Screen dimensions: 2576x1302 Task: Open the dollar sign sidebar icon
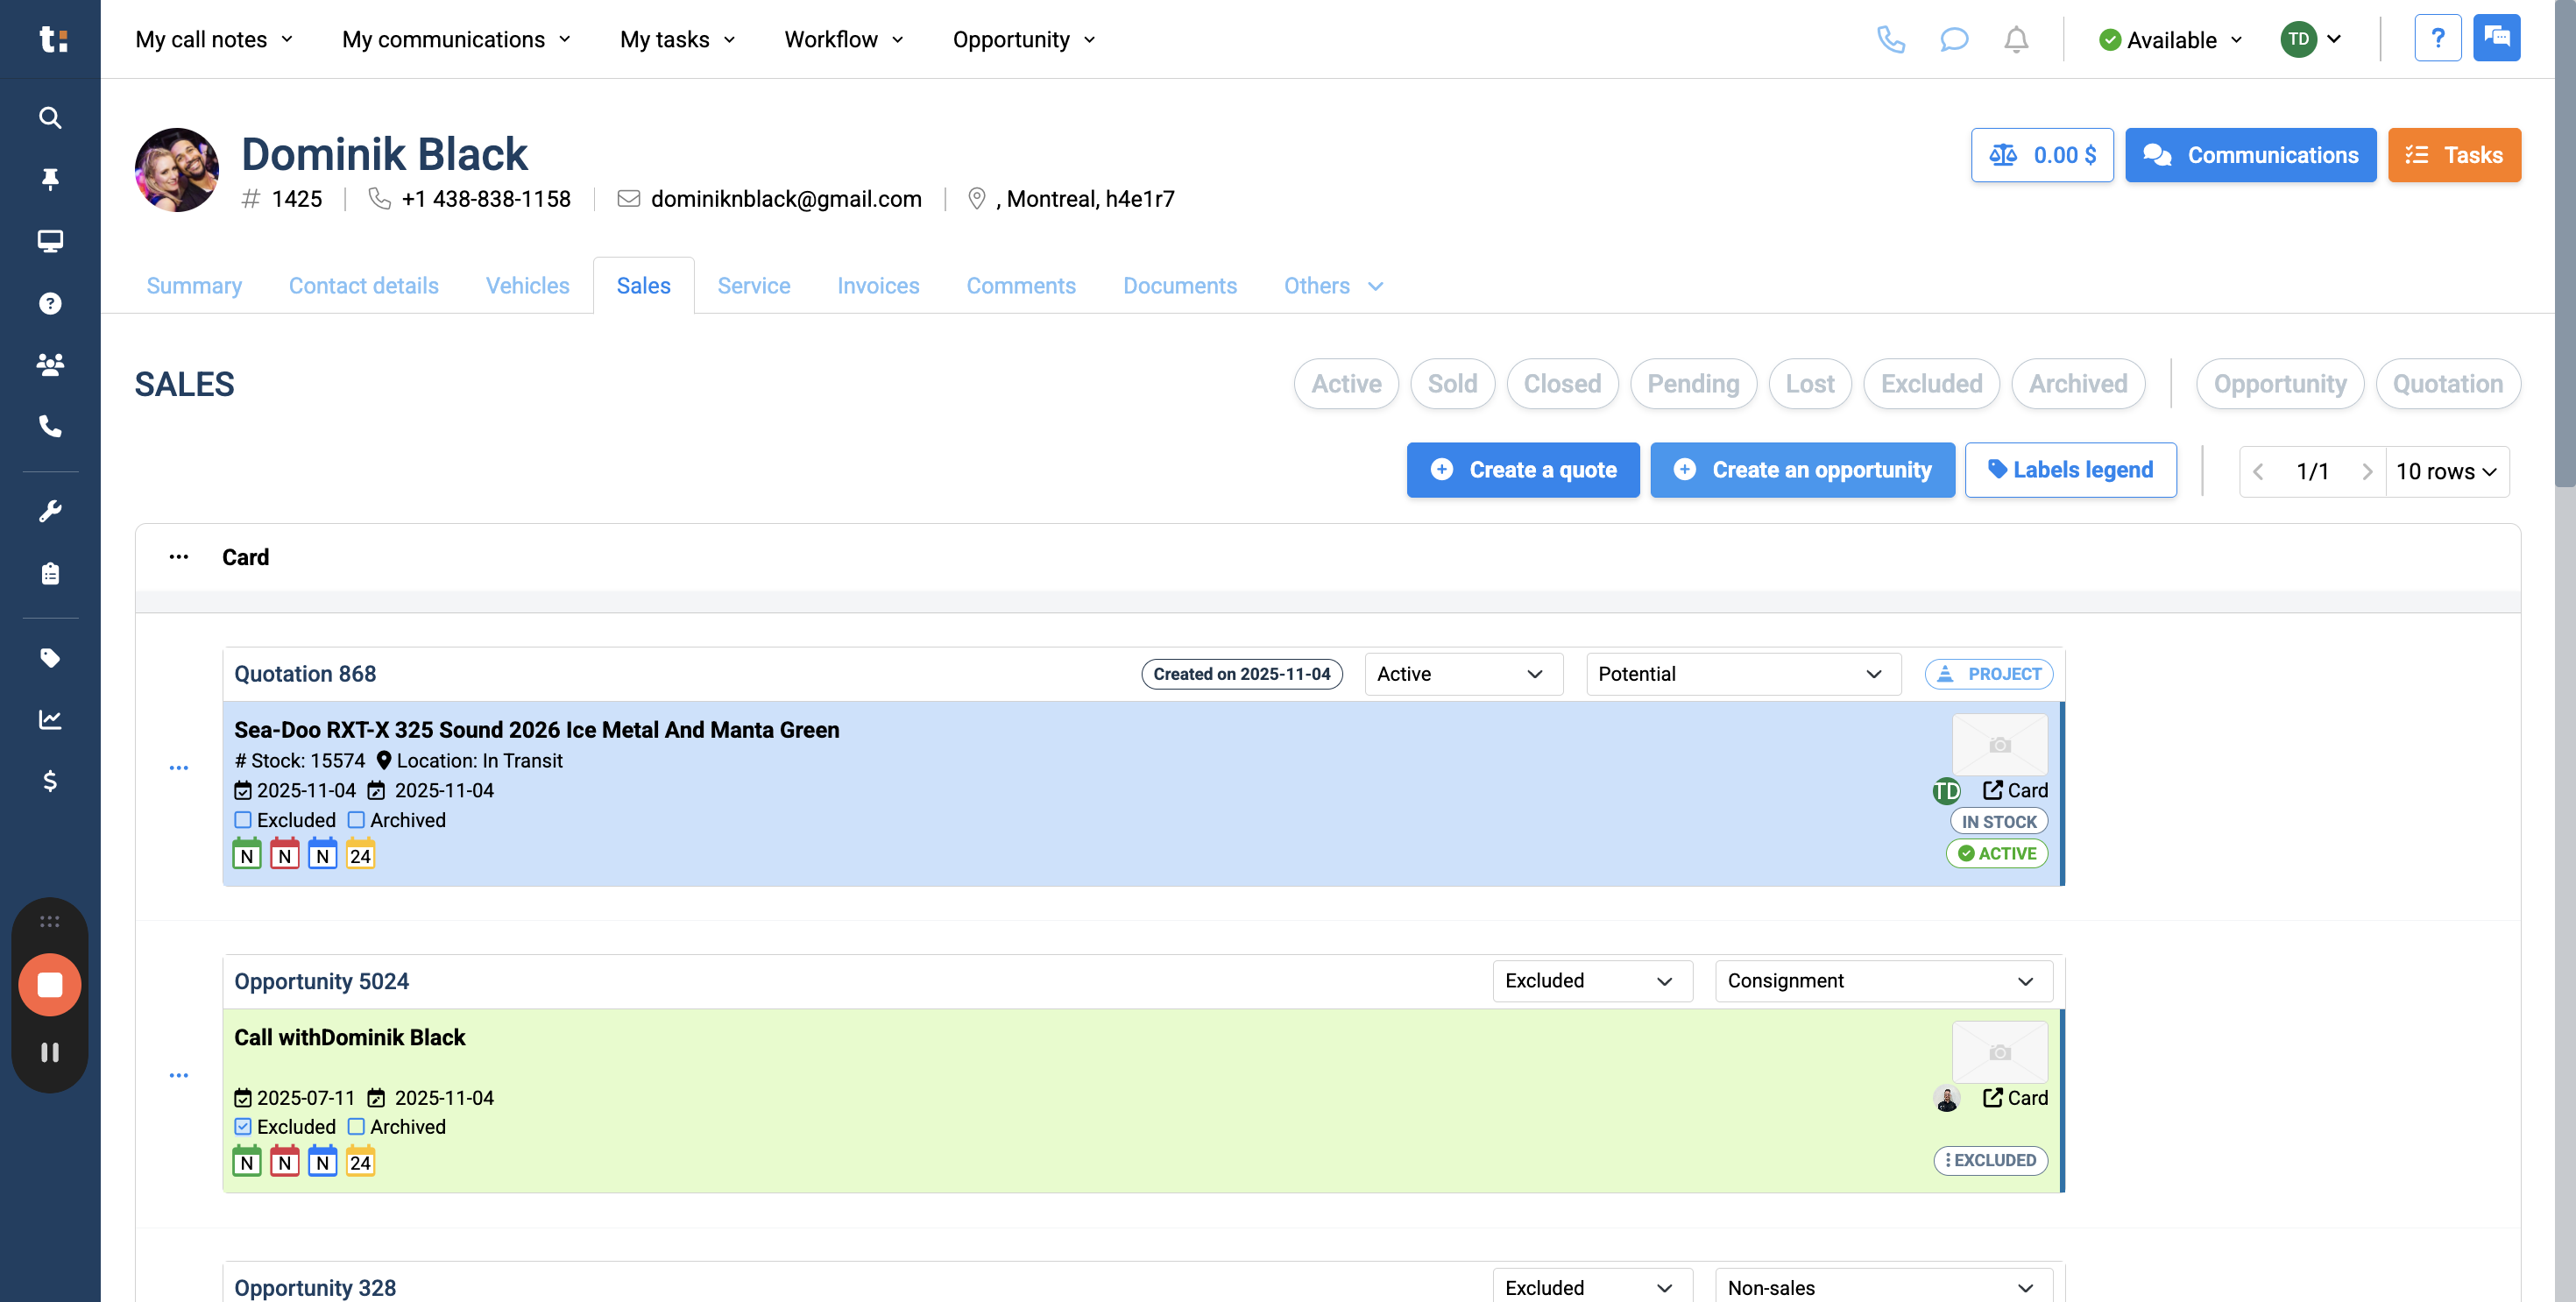pyautogui.click(x=50, y=781)
